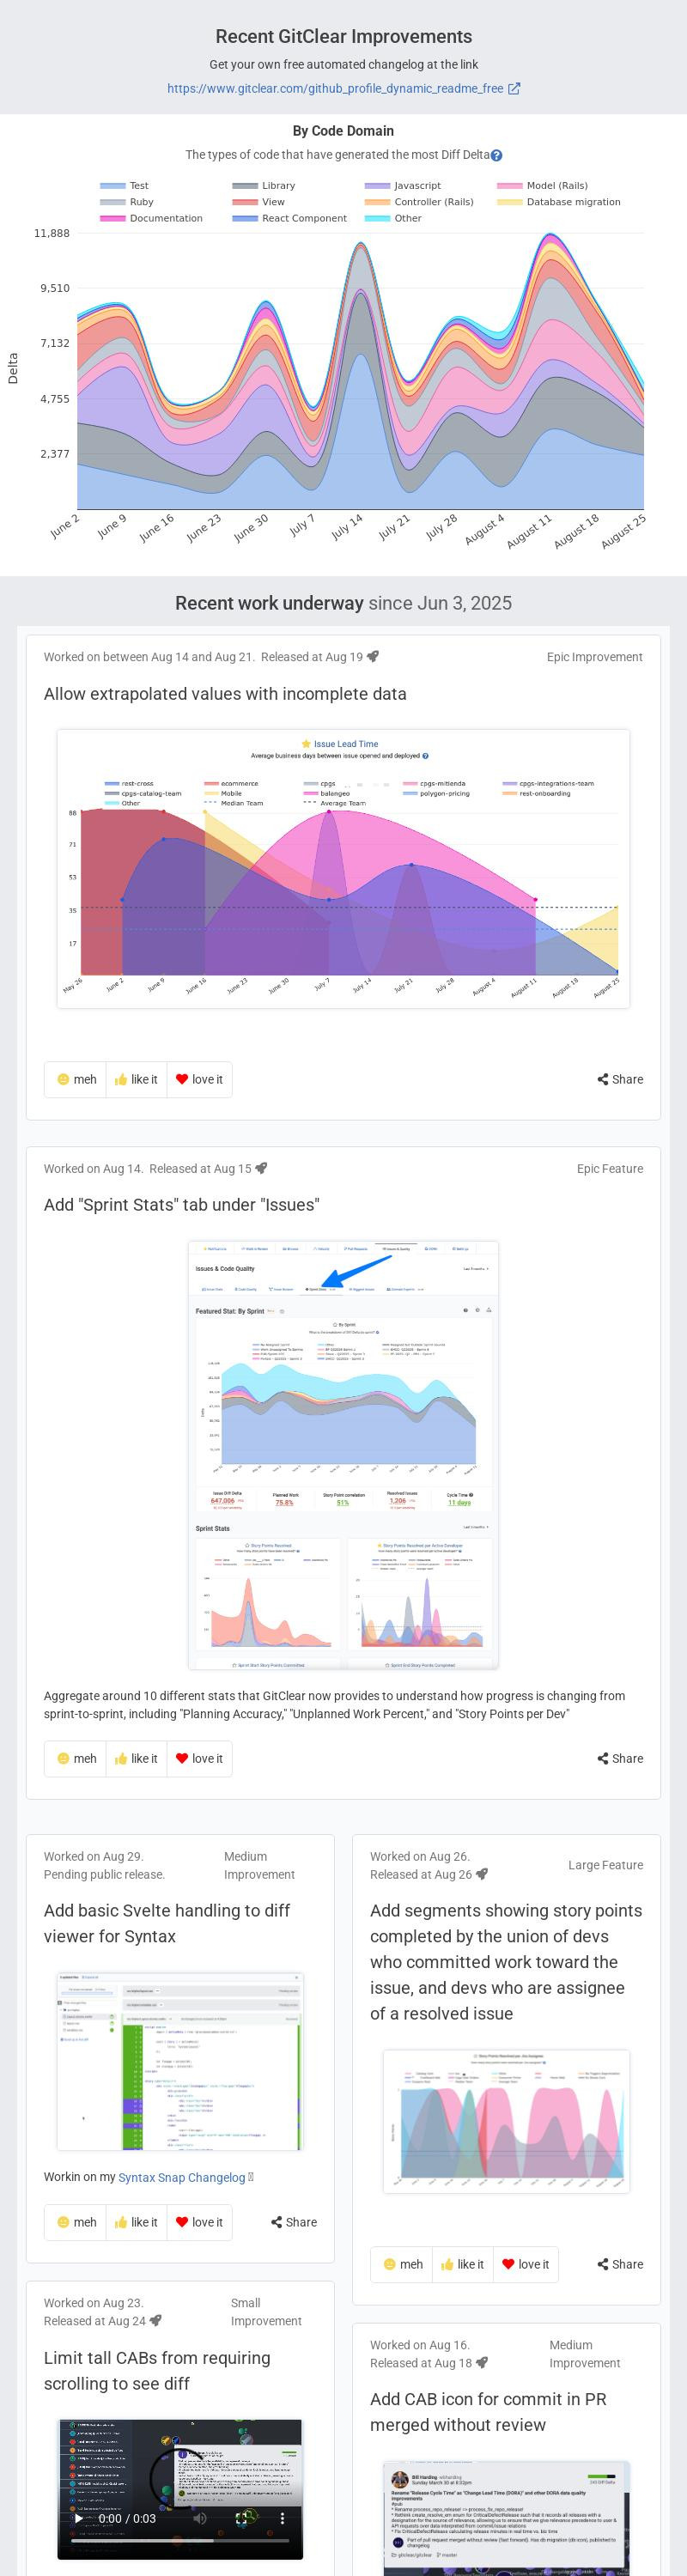Open the Syntax Snap Changelog link
Screen dimensions: 687x2576
tap(182, 2178)
